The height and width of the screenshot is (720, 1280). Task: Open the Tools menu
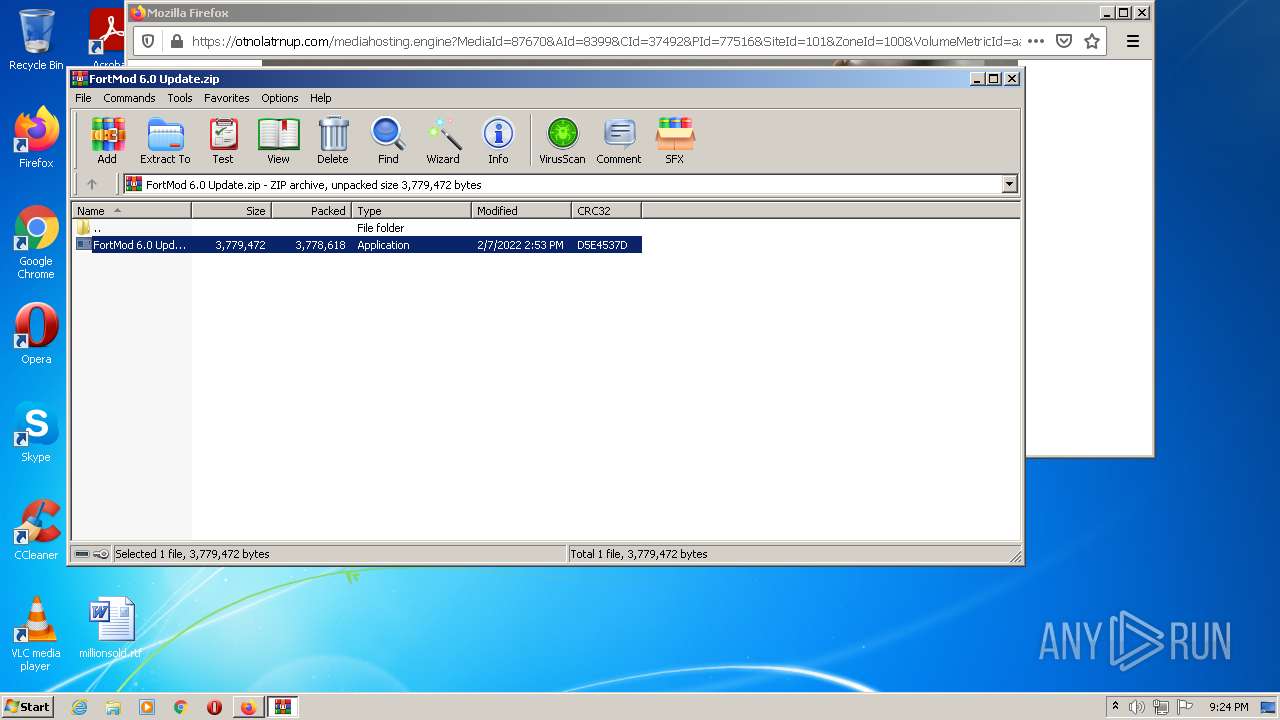180,98
